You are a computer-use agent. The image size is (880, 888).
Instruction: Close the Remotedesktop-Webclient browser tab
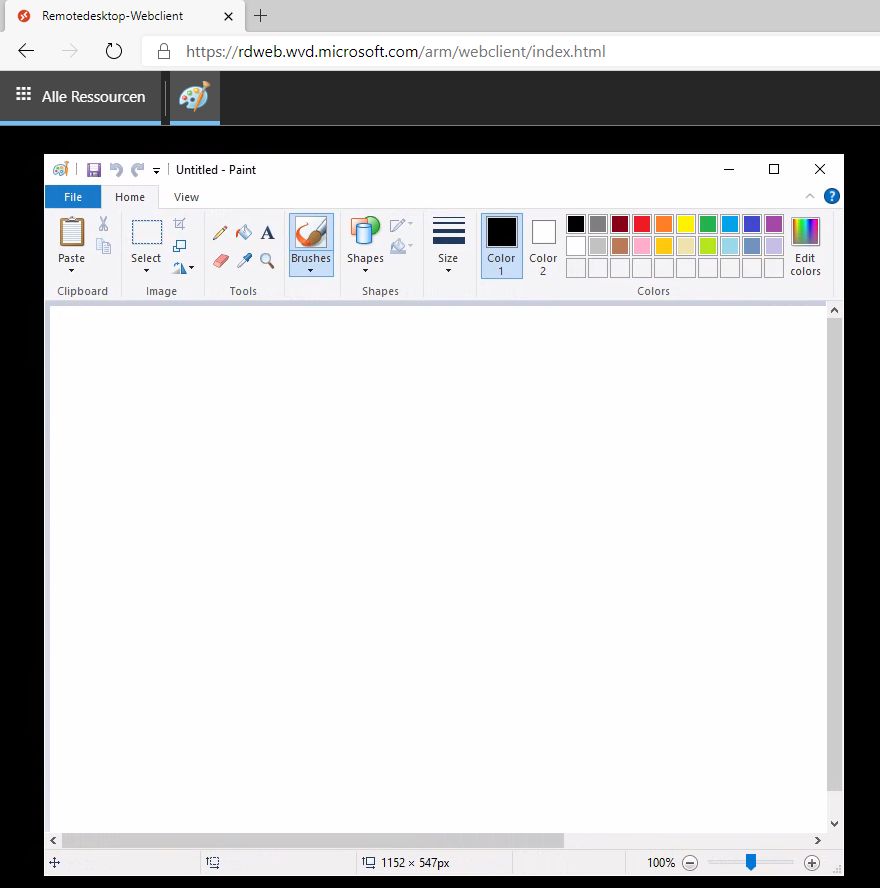coord(228,16)
